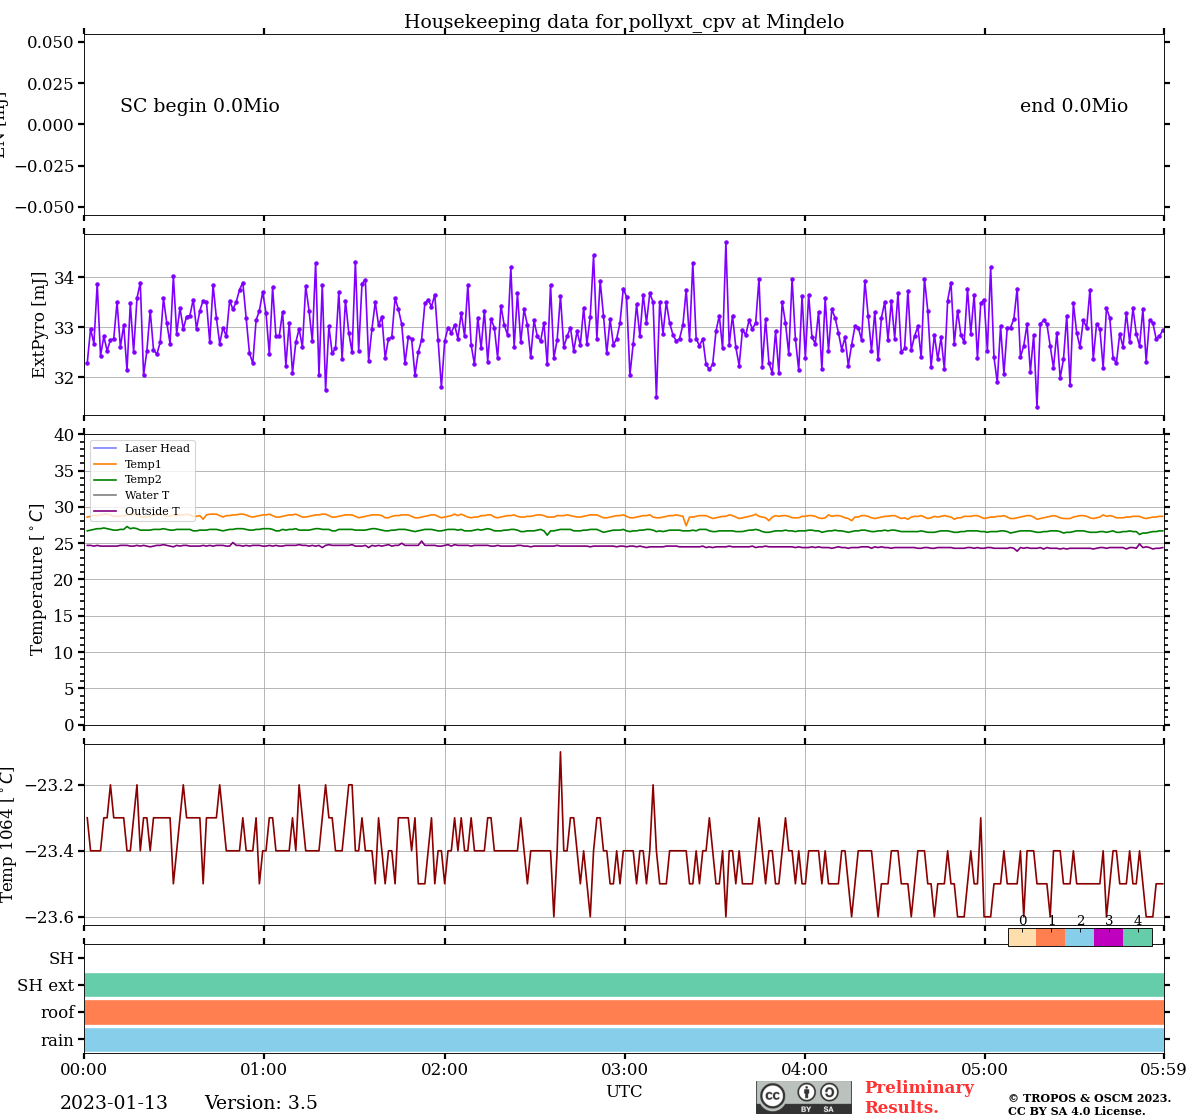Click the SH row label
Image resolution: width=1200 pixels, height=1120 pixels.
[62, 958]
